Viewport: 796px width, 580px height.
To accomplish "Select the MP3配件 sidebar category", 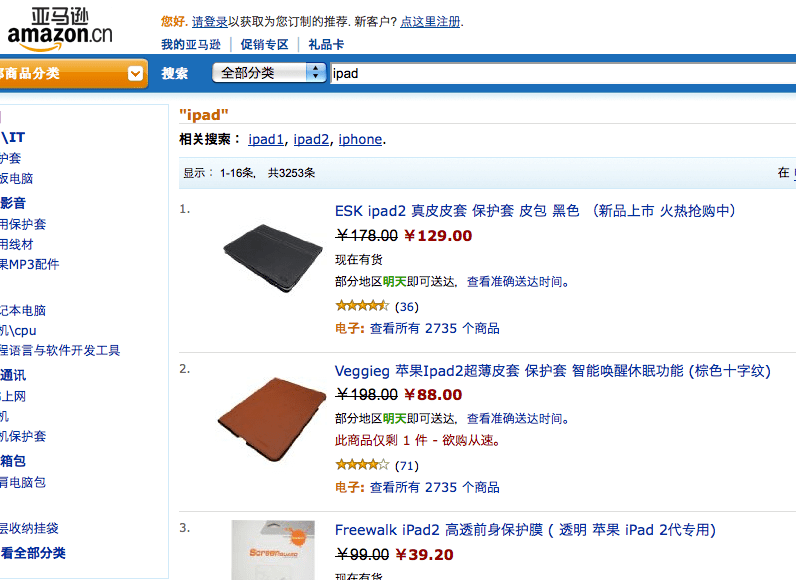I will tap(29, 264).
